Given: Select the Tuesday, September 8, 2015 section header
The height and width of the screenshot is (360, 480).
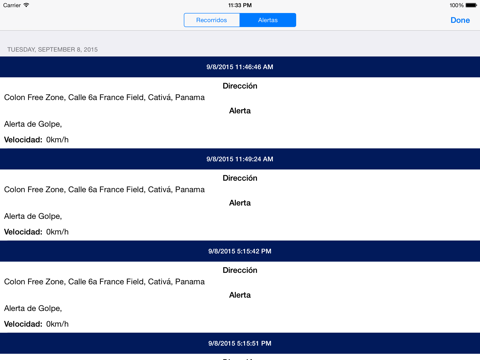Looking at the screenshot, I should [x=53, y=50].
